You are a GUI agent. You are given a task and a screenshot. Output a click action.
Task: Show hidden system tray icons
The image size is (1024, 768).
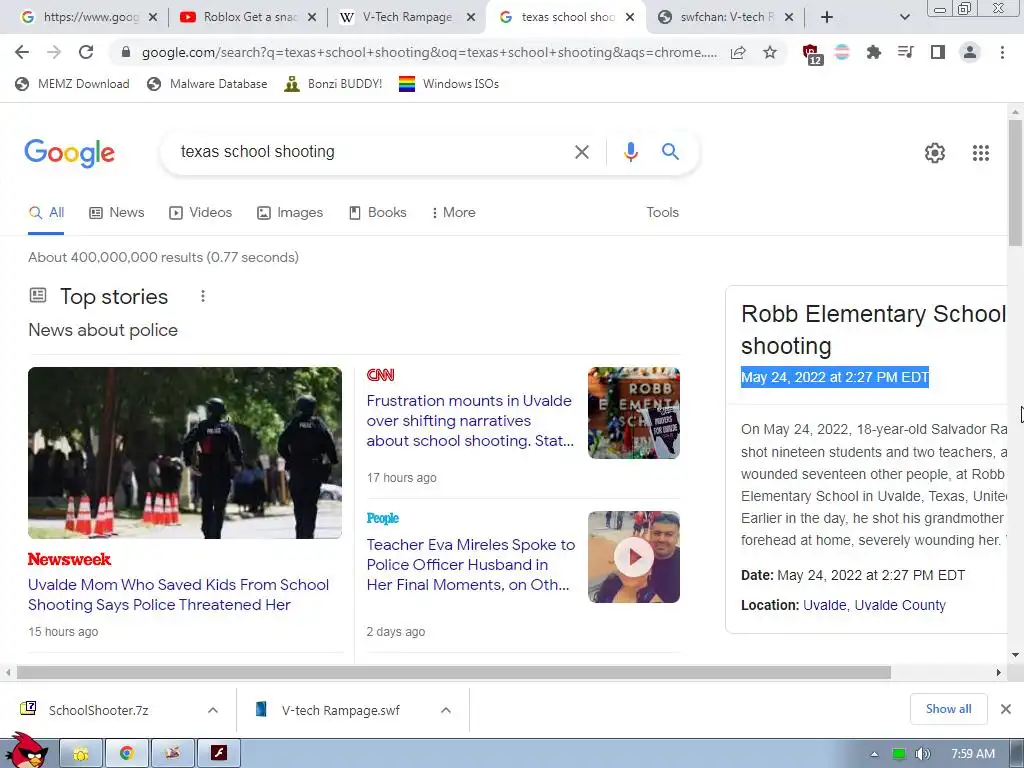pyautogui.click(x=874, y=754)
